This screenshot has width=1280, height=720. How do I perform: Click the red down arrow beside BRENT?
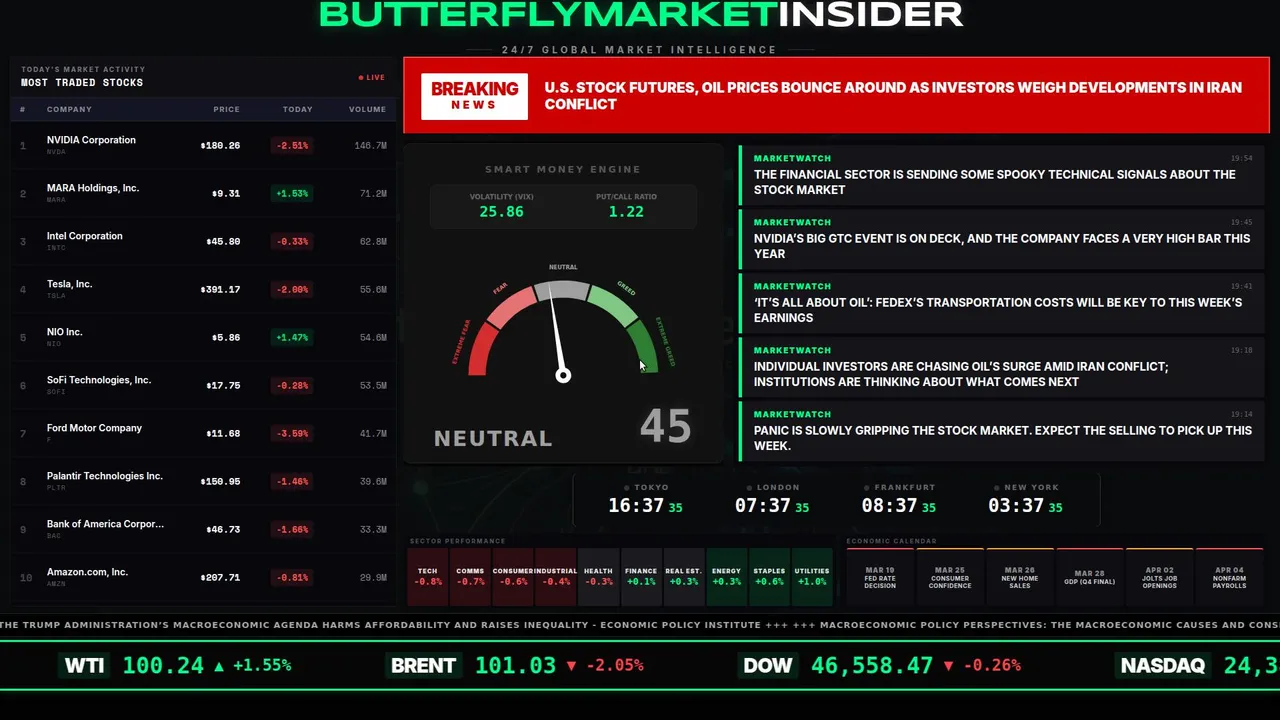point(571,665)
